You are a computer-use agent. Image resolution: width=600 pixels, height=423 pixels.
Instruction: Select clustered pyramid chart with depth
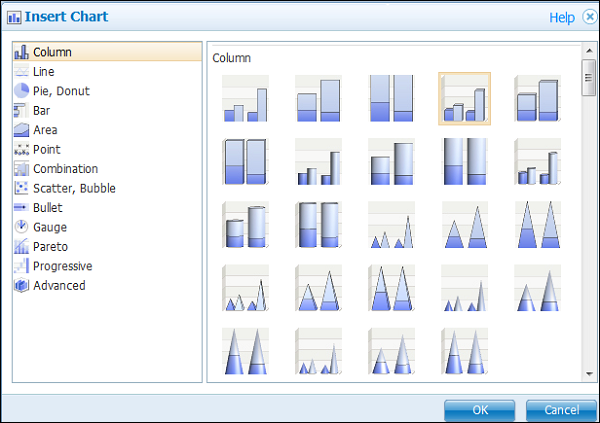(245, 288)
